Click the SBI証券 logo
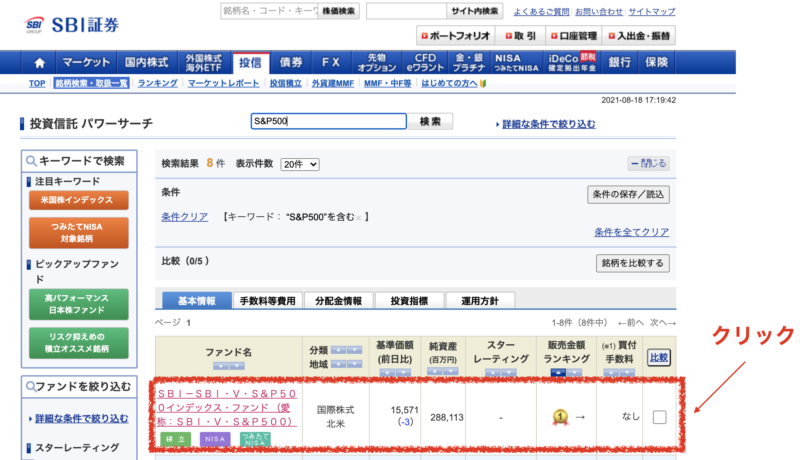This screenshot has height=460, width=800. pos(72,24)
